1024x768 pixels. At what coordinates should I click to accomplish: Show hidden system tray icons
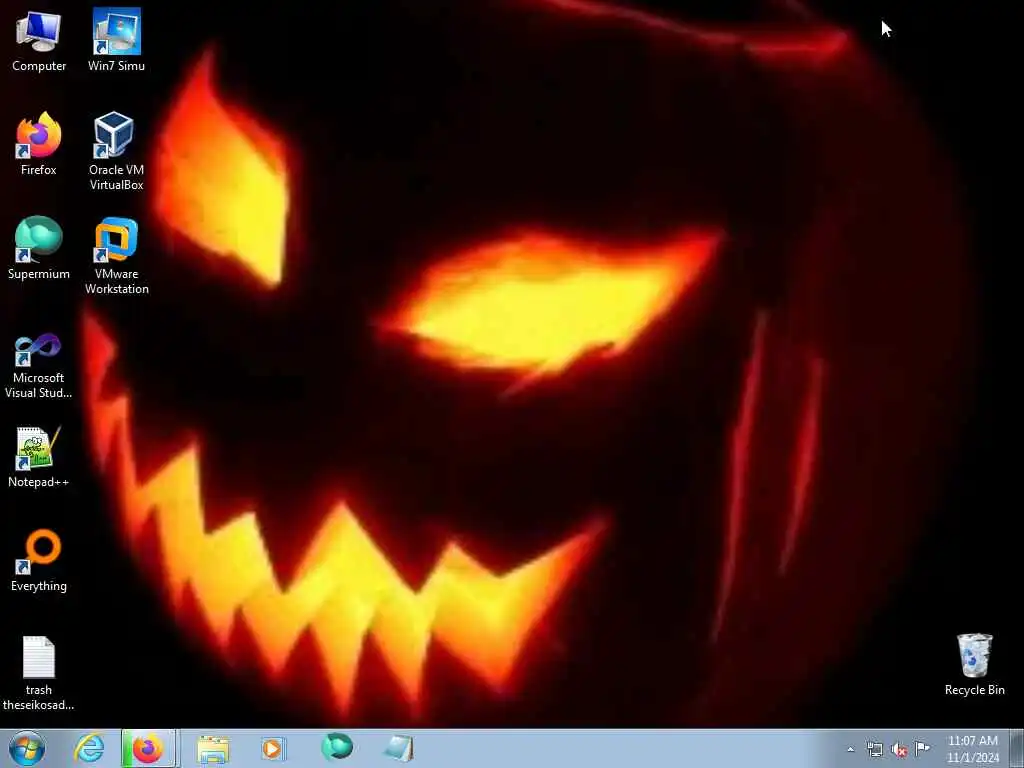pyautogui.click(x=850, y=749)
